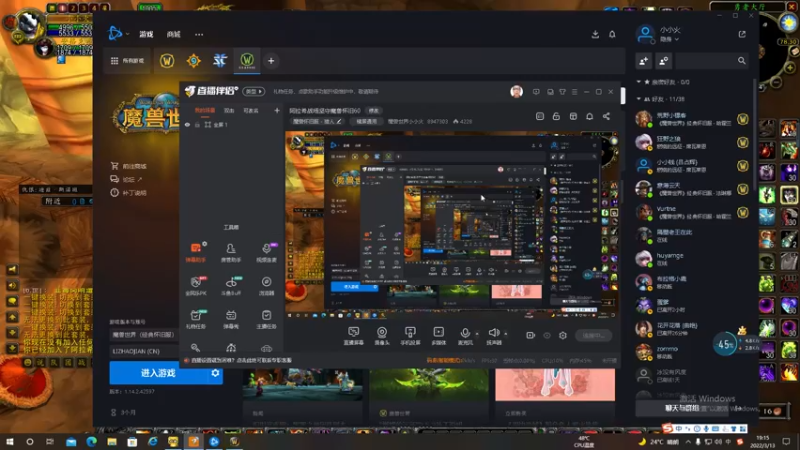
Task: Click the add friend icon in friends panel
Action: (643, 61)
